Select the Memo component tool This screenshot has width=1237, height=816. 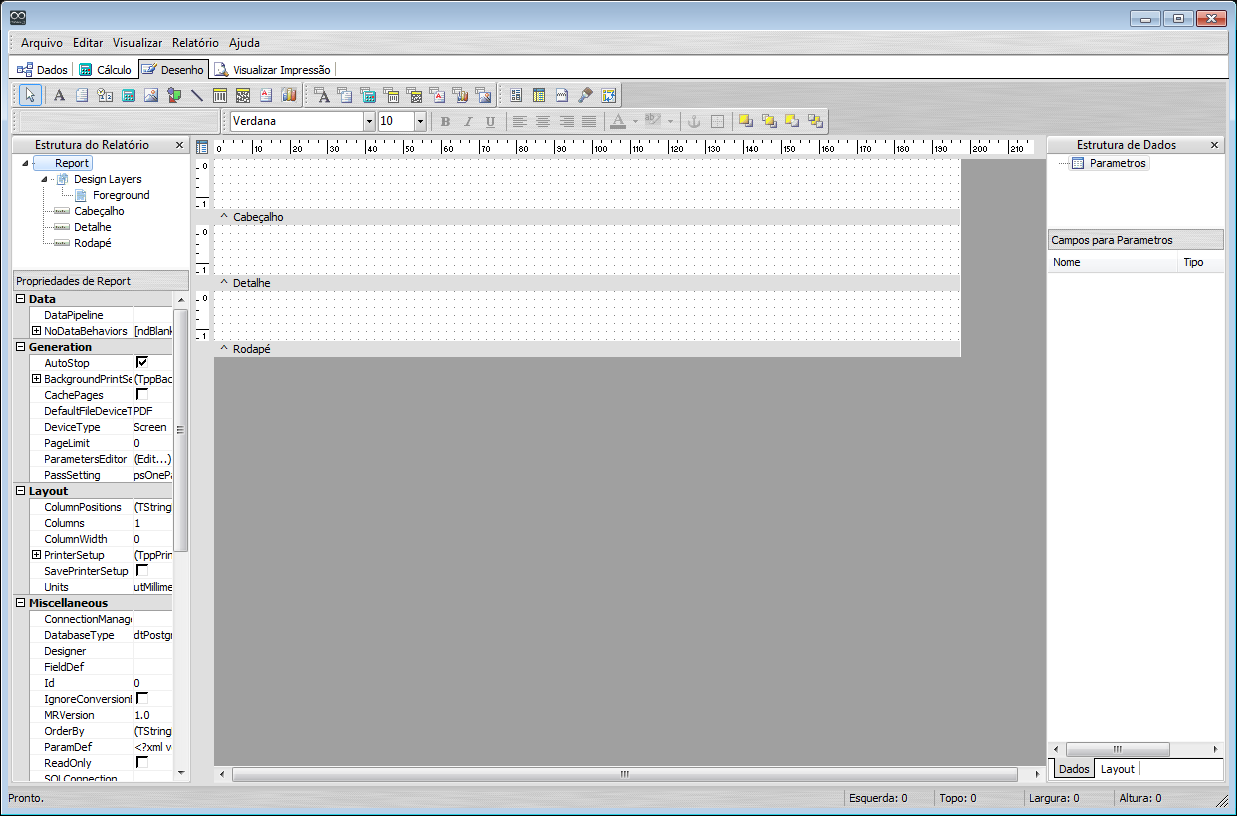point(82,95)
